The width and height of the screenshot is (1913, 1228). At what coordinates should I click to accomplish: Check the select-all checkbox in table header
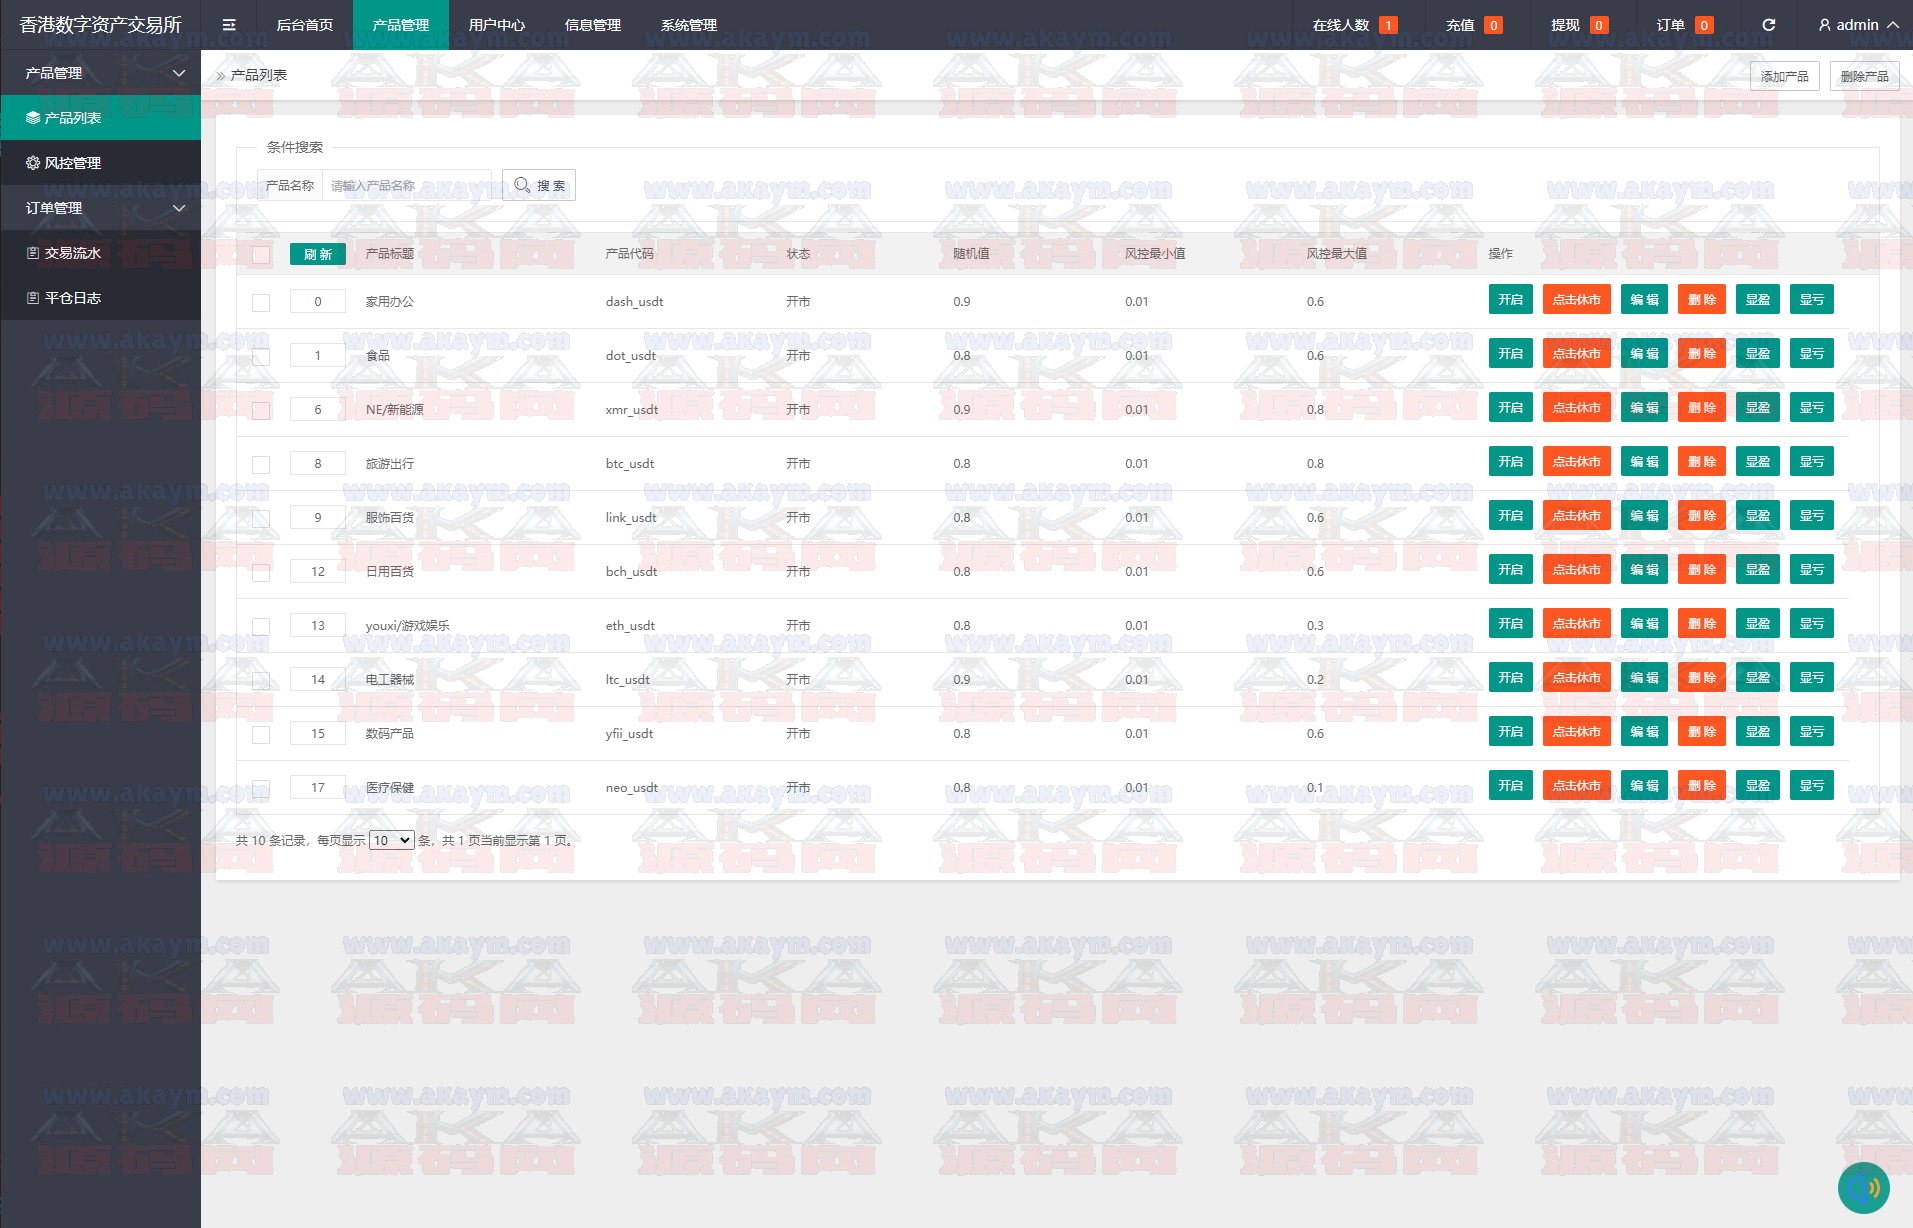(261, 254)
